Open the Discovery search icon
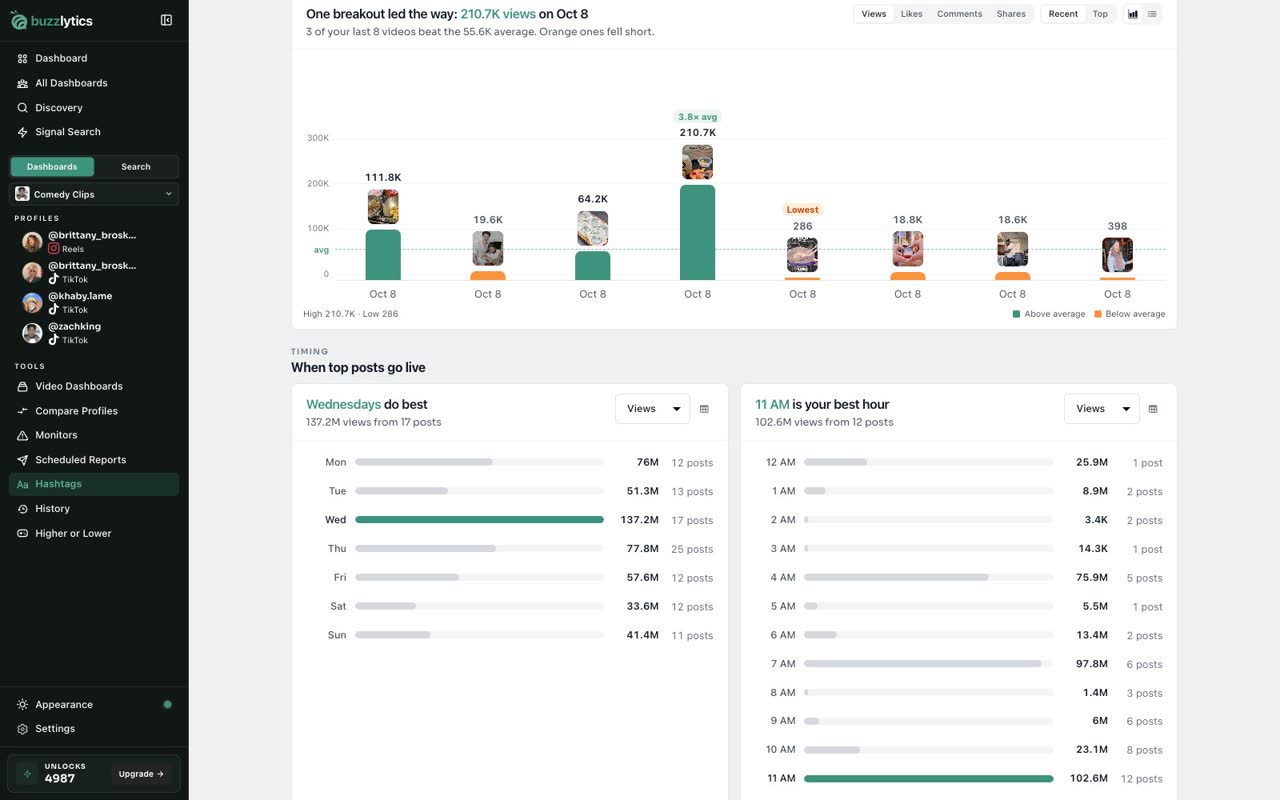 (23, 108)
